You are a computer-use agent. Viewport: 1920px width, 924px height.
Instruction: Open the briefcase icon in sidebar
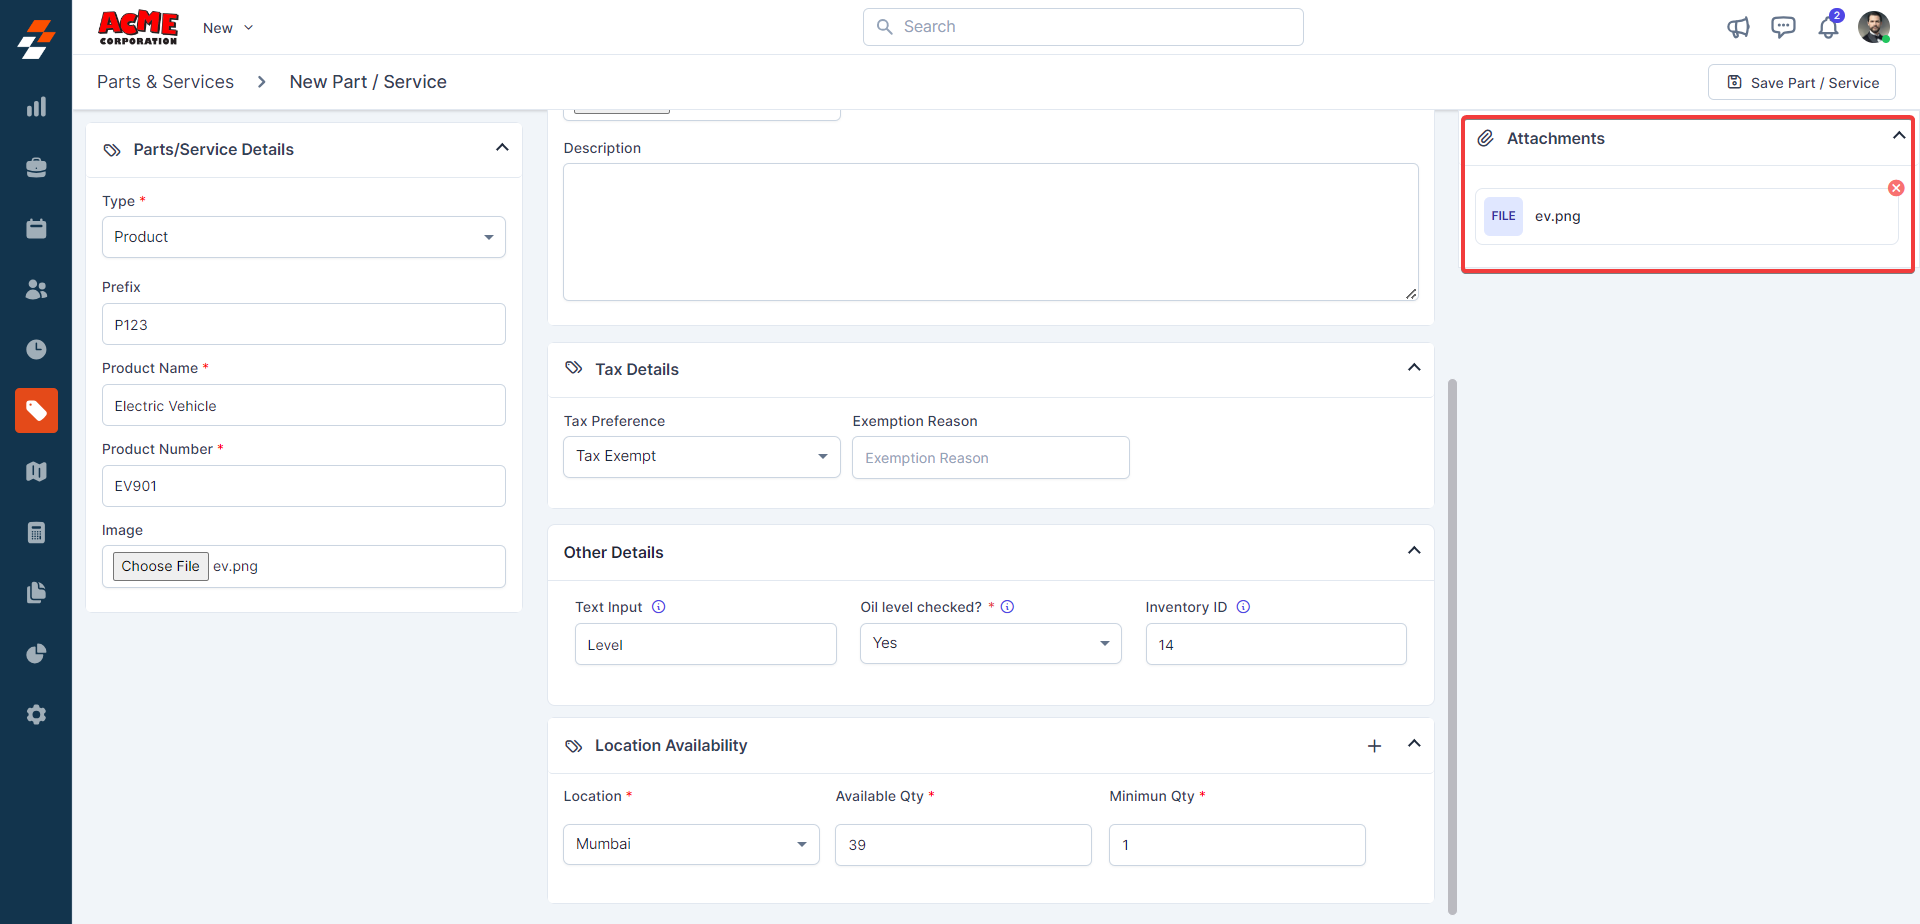[36, 168]
